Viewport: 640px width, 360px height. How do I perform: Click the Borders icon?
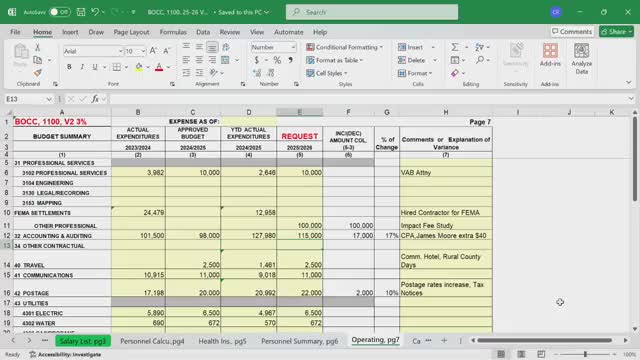pos(117,67)
